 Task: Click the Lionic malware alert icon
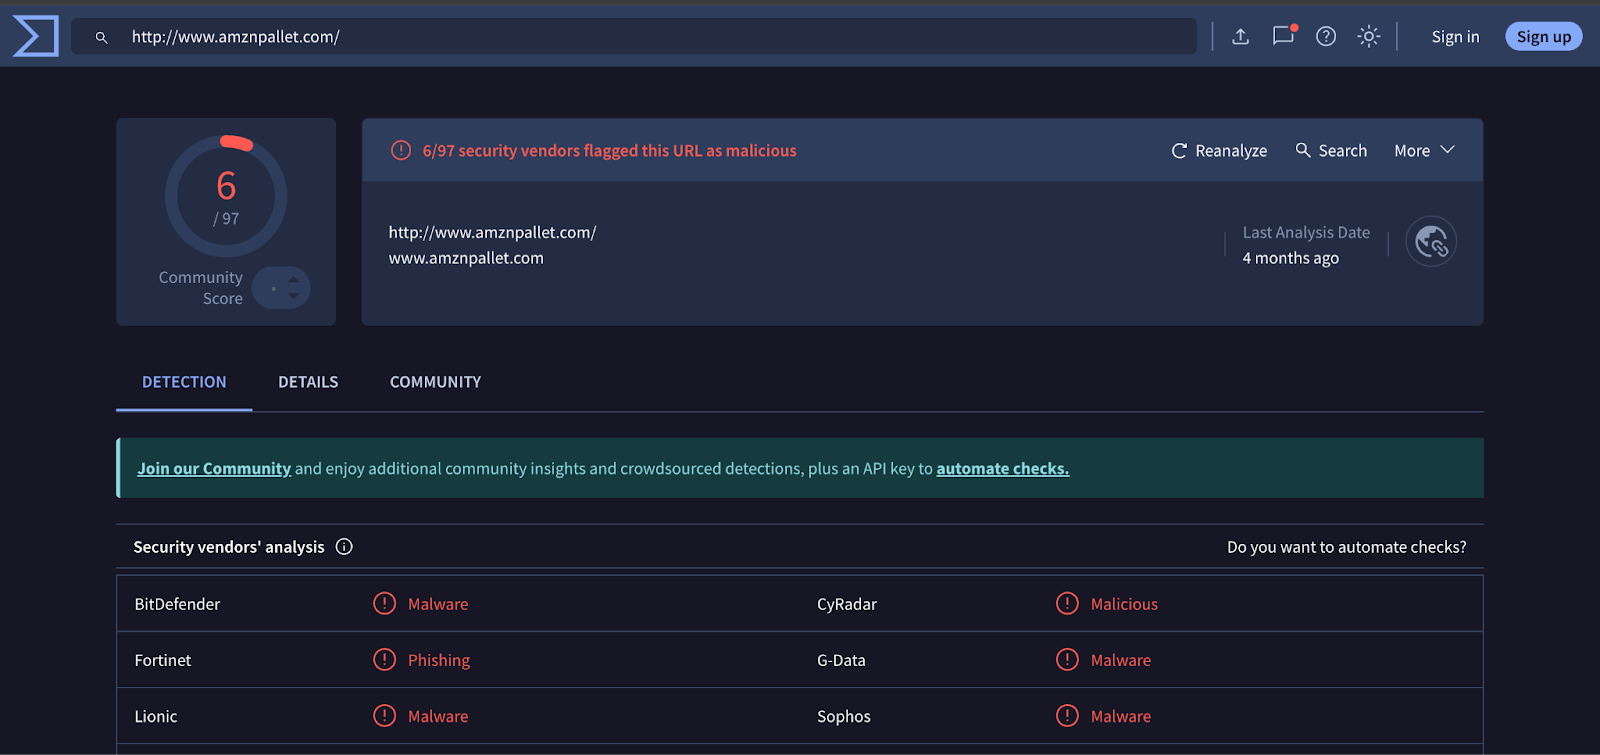click(x=384, y=715)
